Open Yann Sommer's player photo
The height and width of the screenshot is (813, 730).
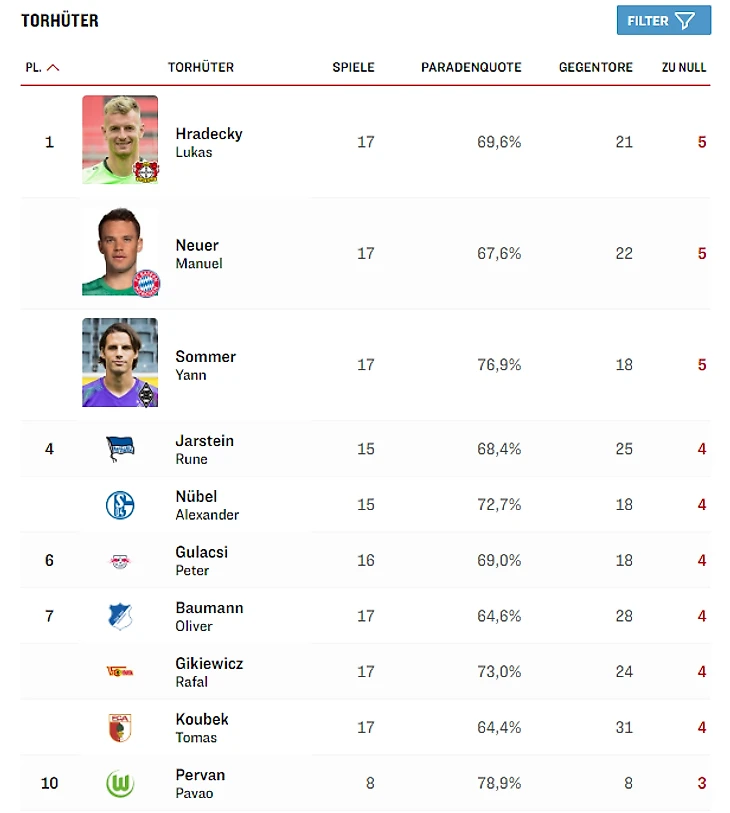120,363
